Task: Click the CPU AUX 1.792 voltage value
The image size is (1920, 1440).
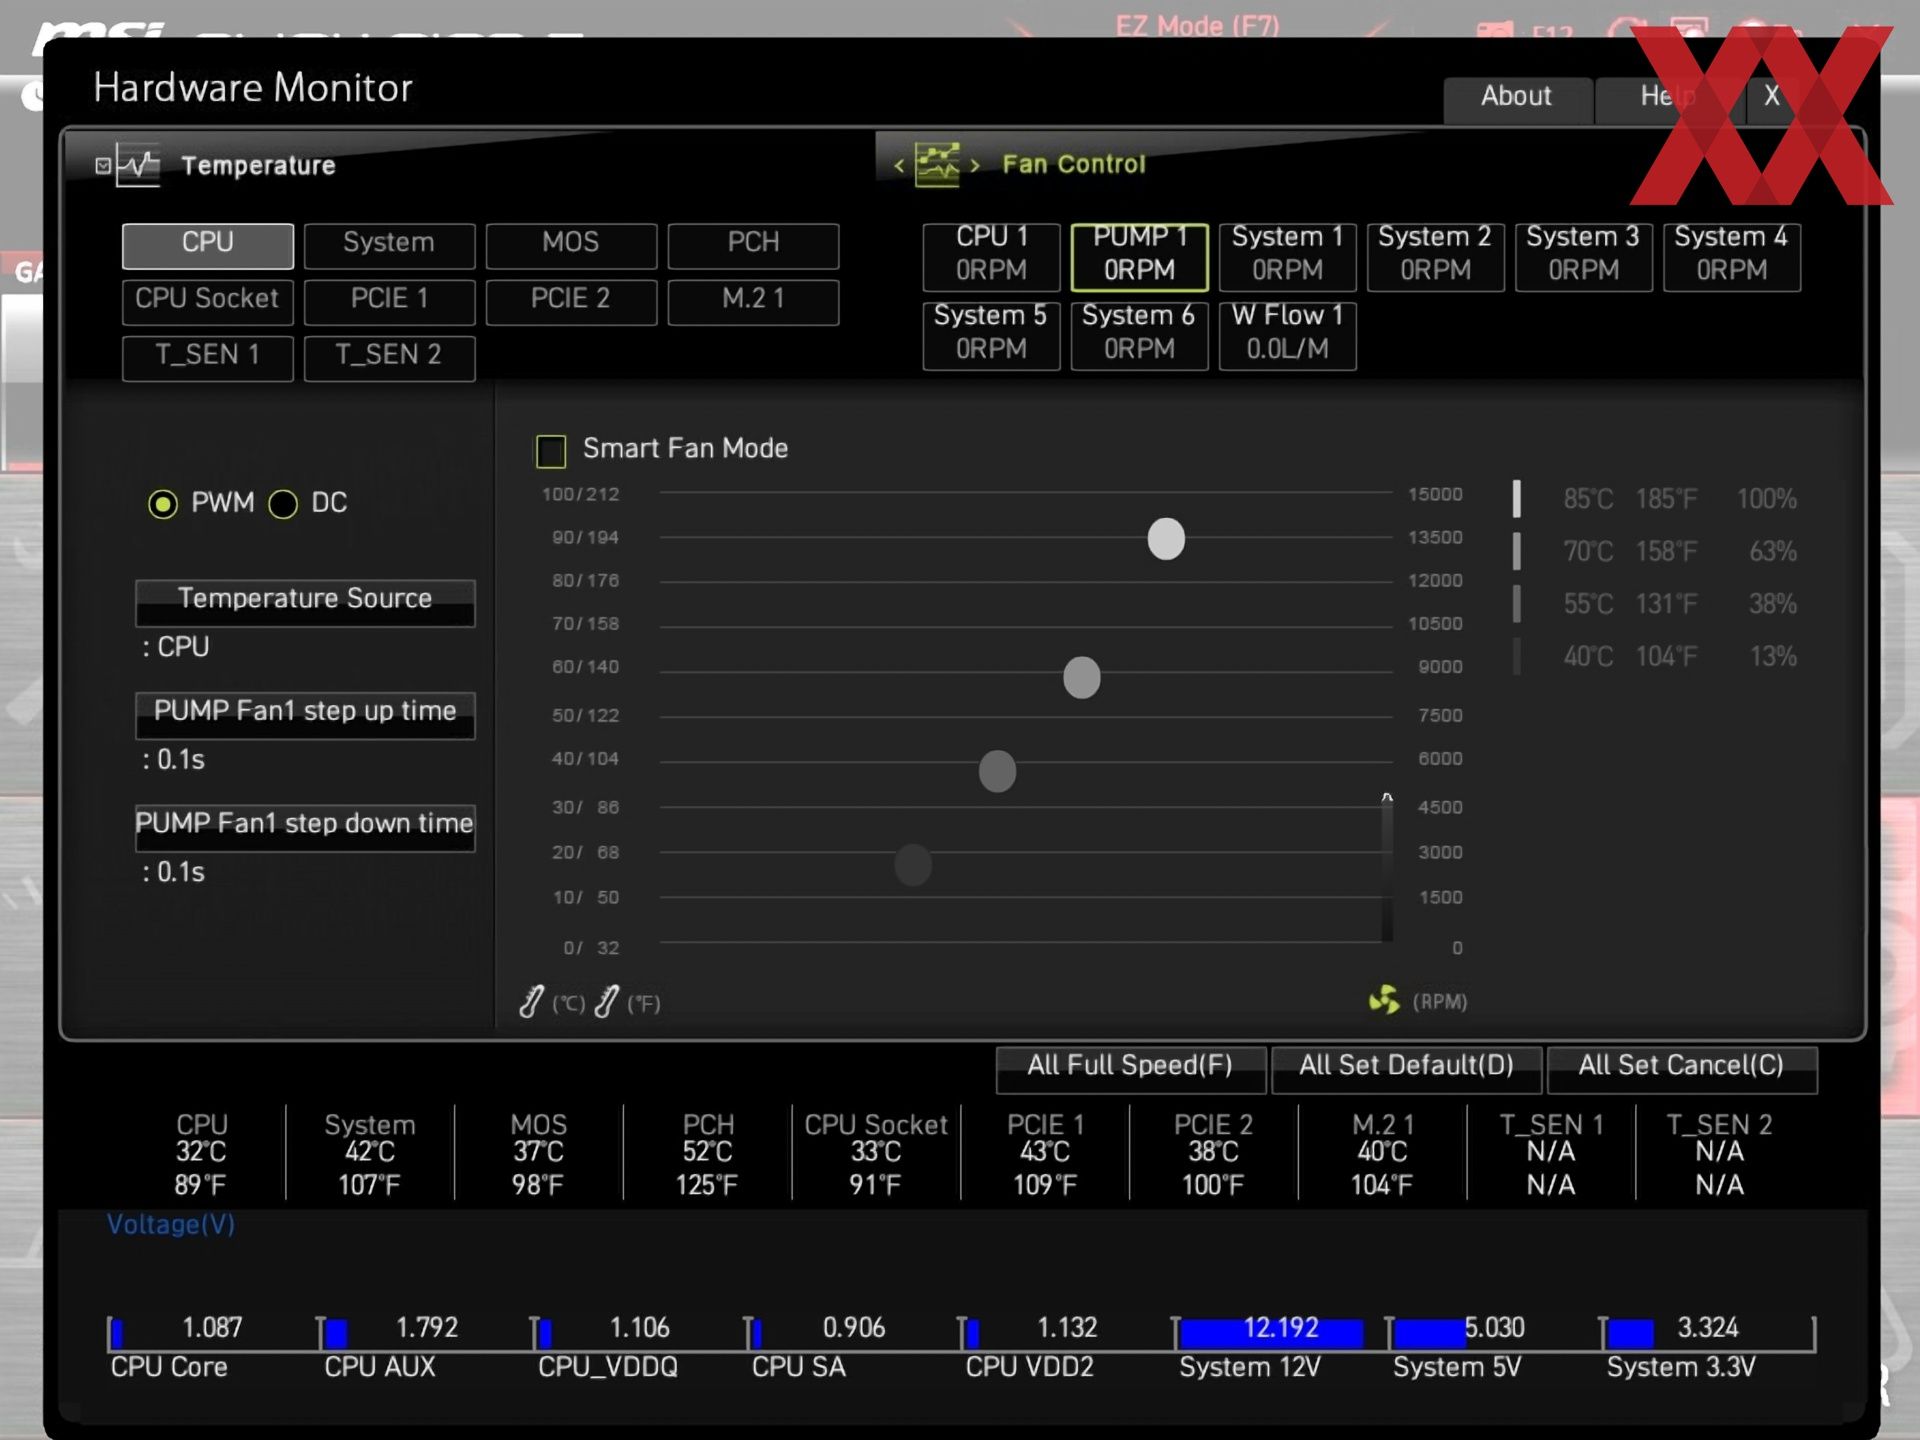Action: pyautogui.click(x=427, y=1328)
